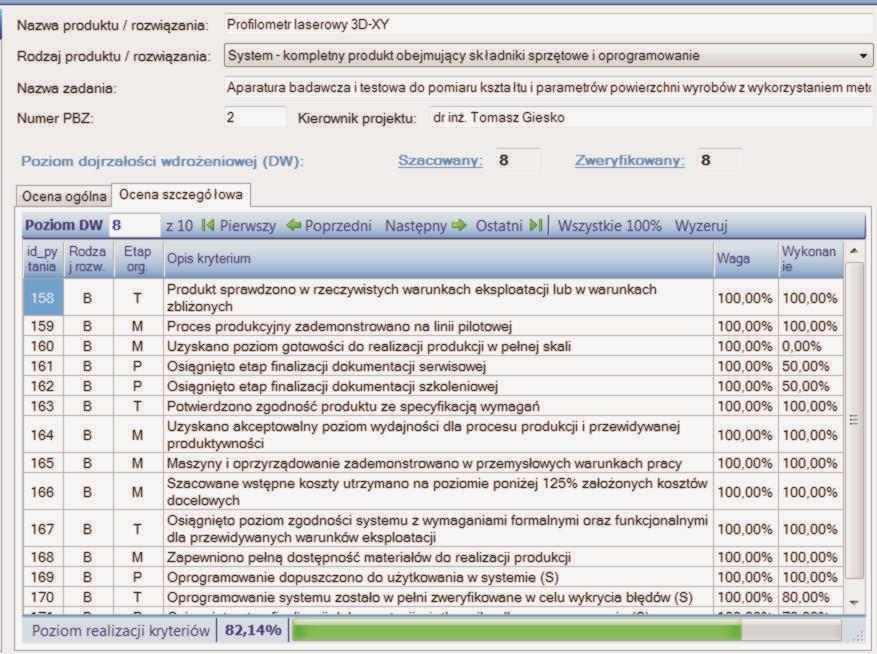Image resolution: width=877 pixels, height=654 pixels.
Task: Select row id 158 cell
Action: [43, 298]
